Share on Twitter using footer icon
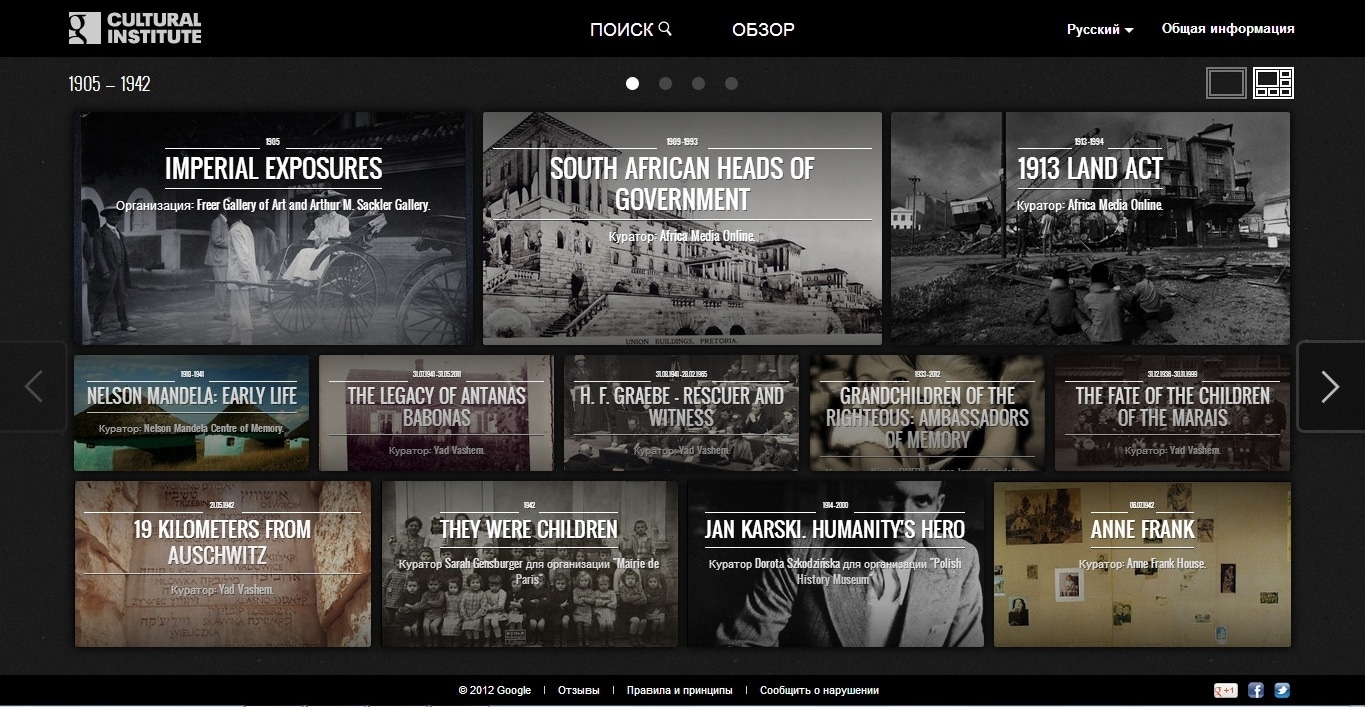Screen dimensions: 1365x707 pyautogui.click(x=1281, y=690)
